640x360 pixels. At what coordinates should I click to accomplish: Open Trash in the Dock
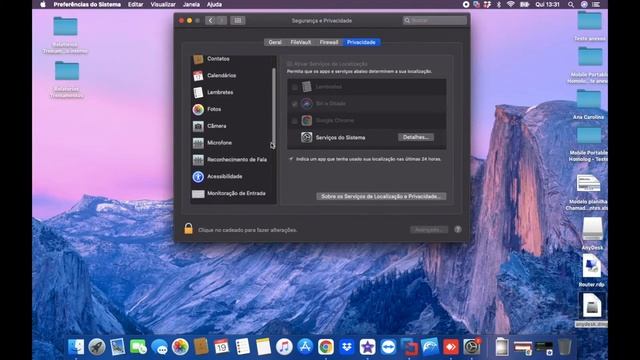pos(564,347)
